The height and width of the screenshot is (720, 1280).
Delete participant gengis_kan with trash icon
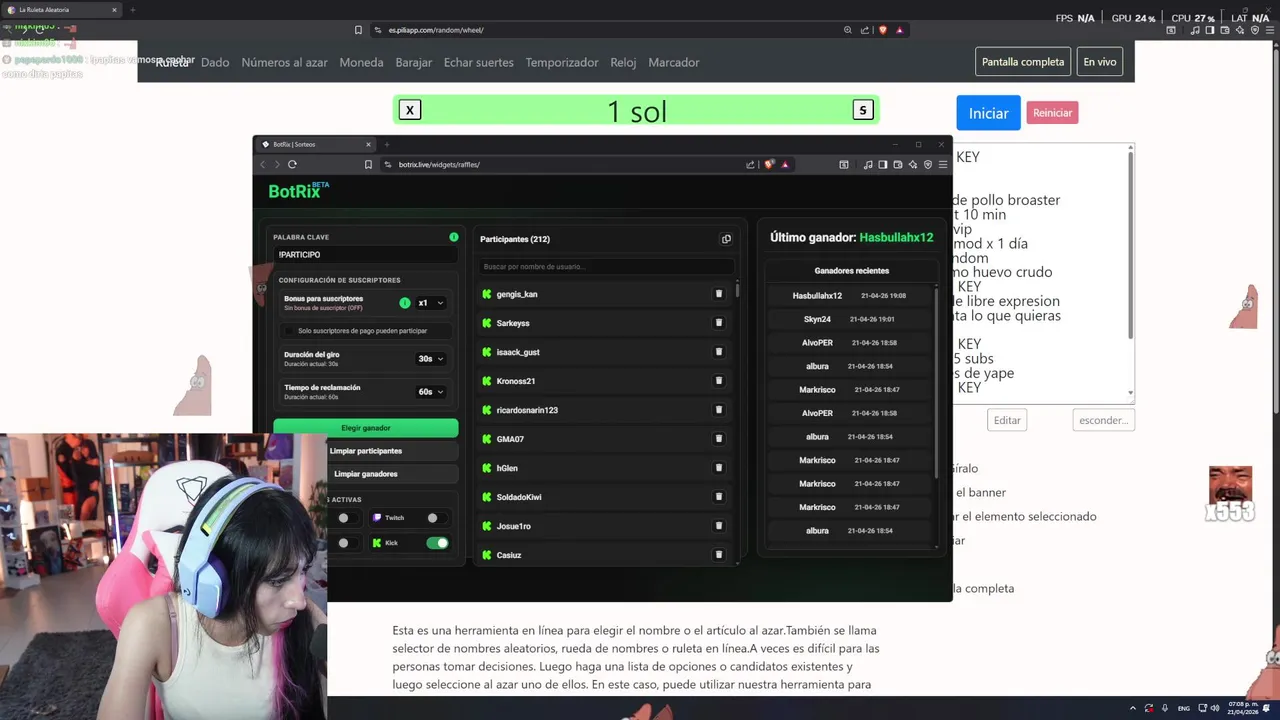coord(718,294)
